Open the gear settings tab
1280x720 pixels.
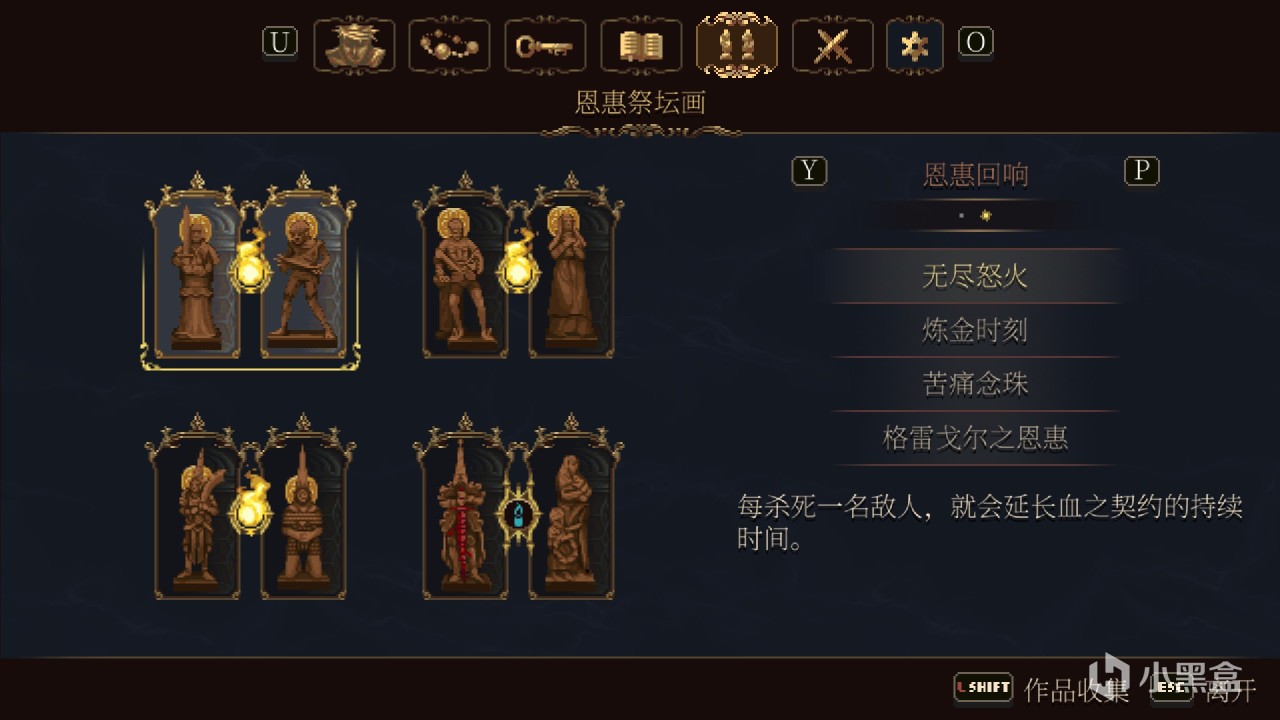(914, 46)
